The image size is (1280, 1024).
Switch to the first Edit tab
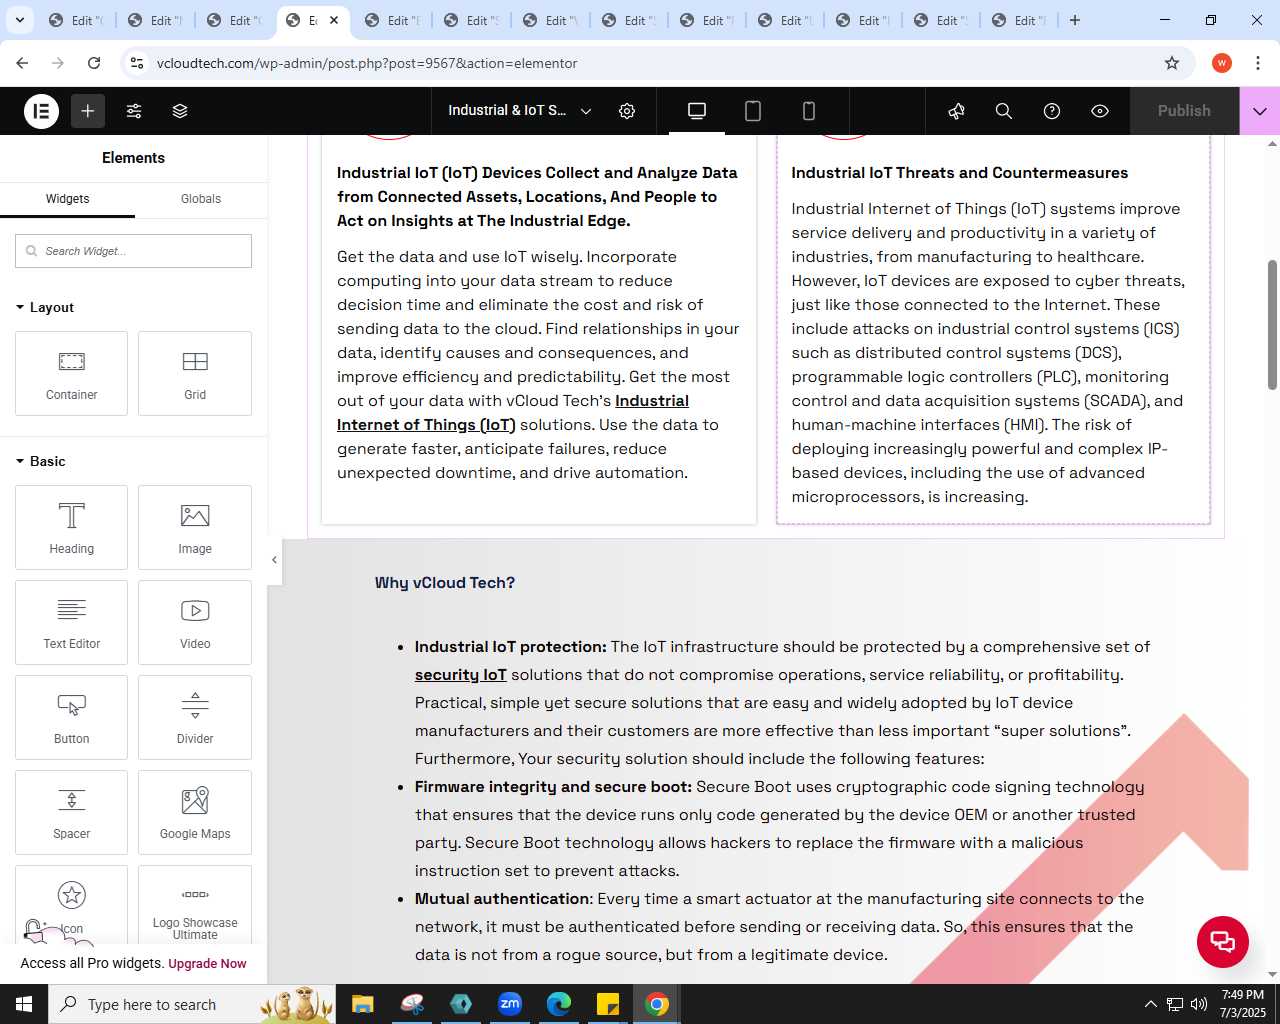coord(76,20)
